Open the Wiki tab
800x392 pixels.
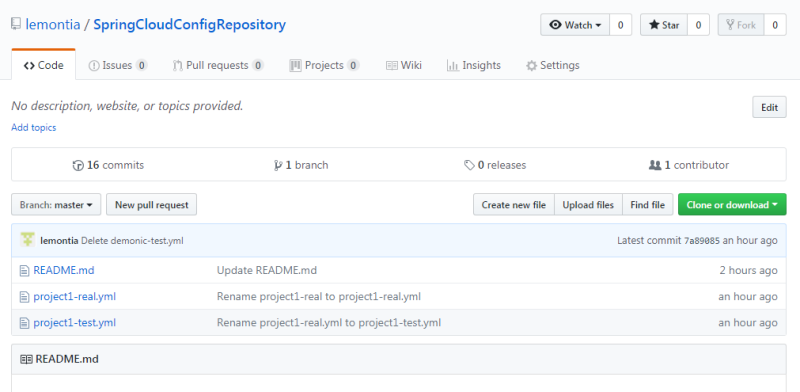click(404, 65)
